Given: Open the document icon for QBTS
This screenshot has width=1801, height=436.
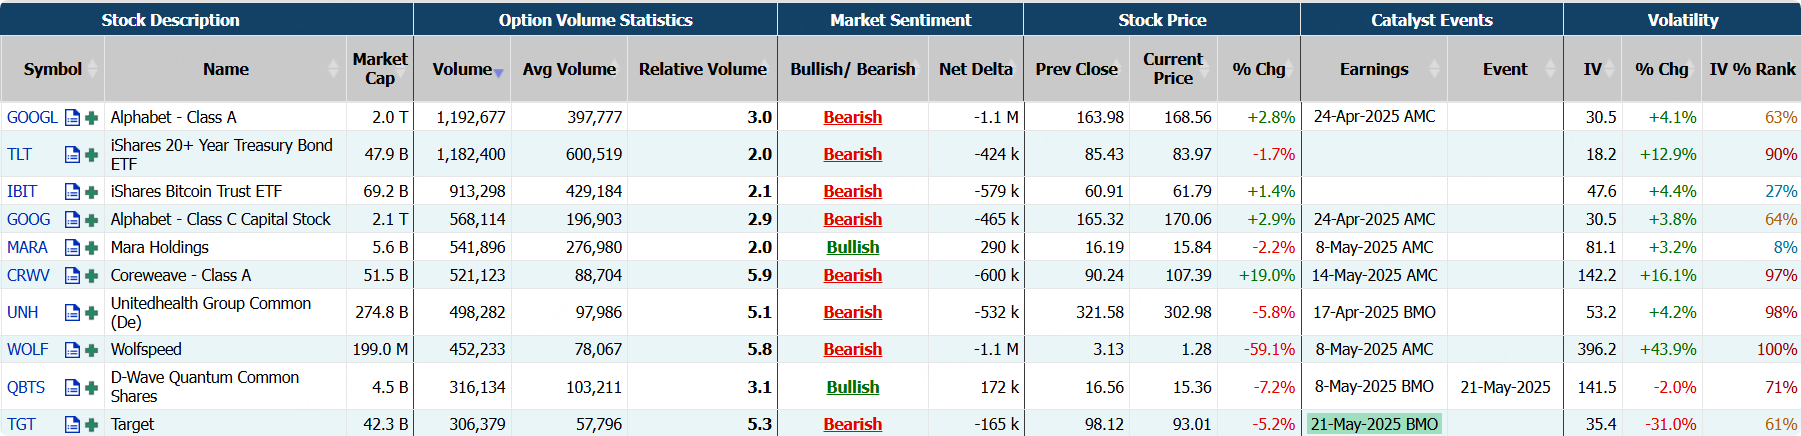Looking at the screenshot, I should click(x=72, y=388).
